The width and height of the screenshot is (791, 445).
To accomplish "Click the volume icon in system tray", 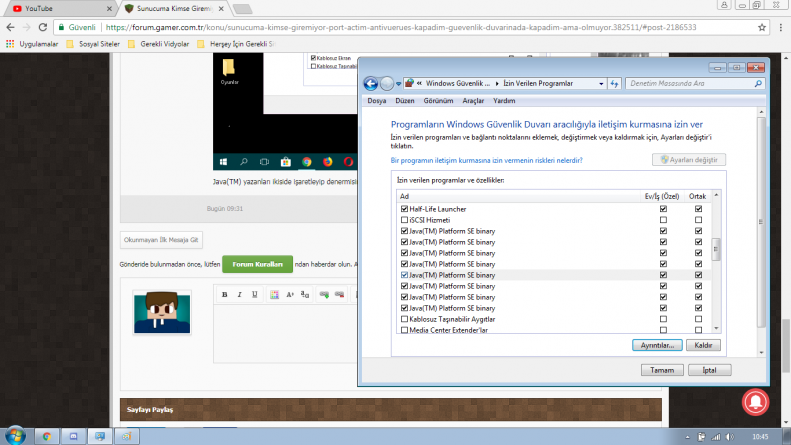I will coord(729,437).
